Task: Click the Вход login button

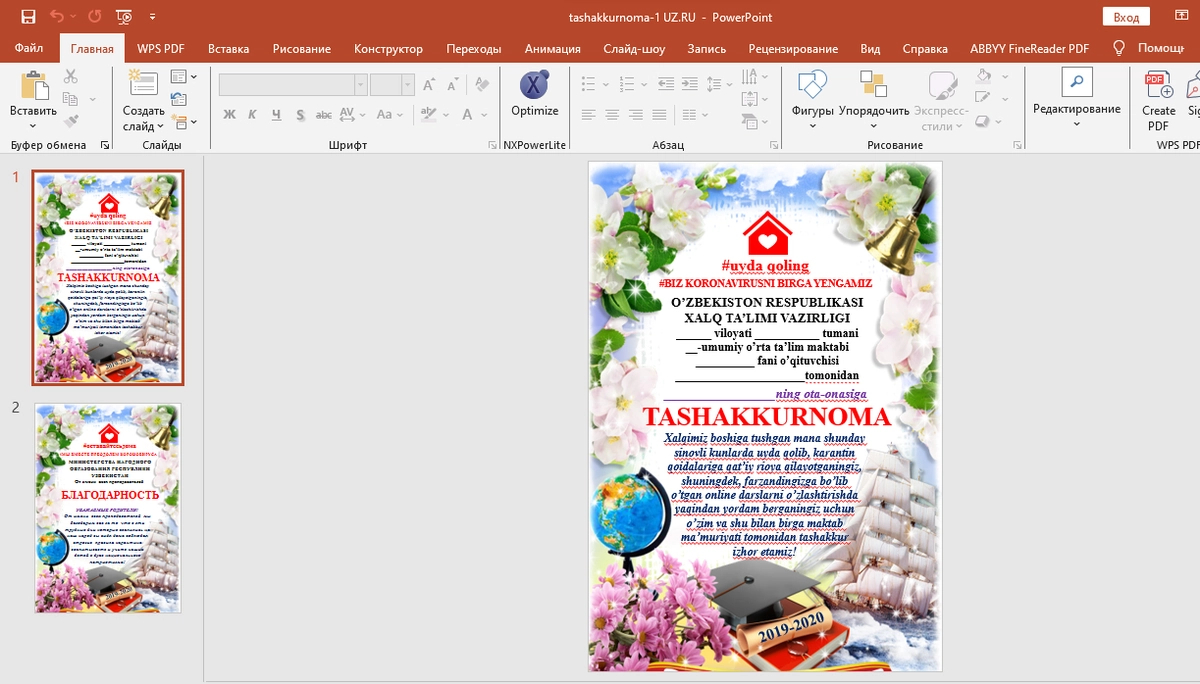Action: click(x=1125, y=16)
